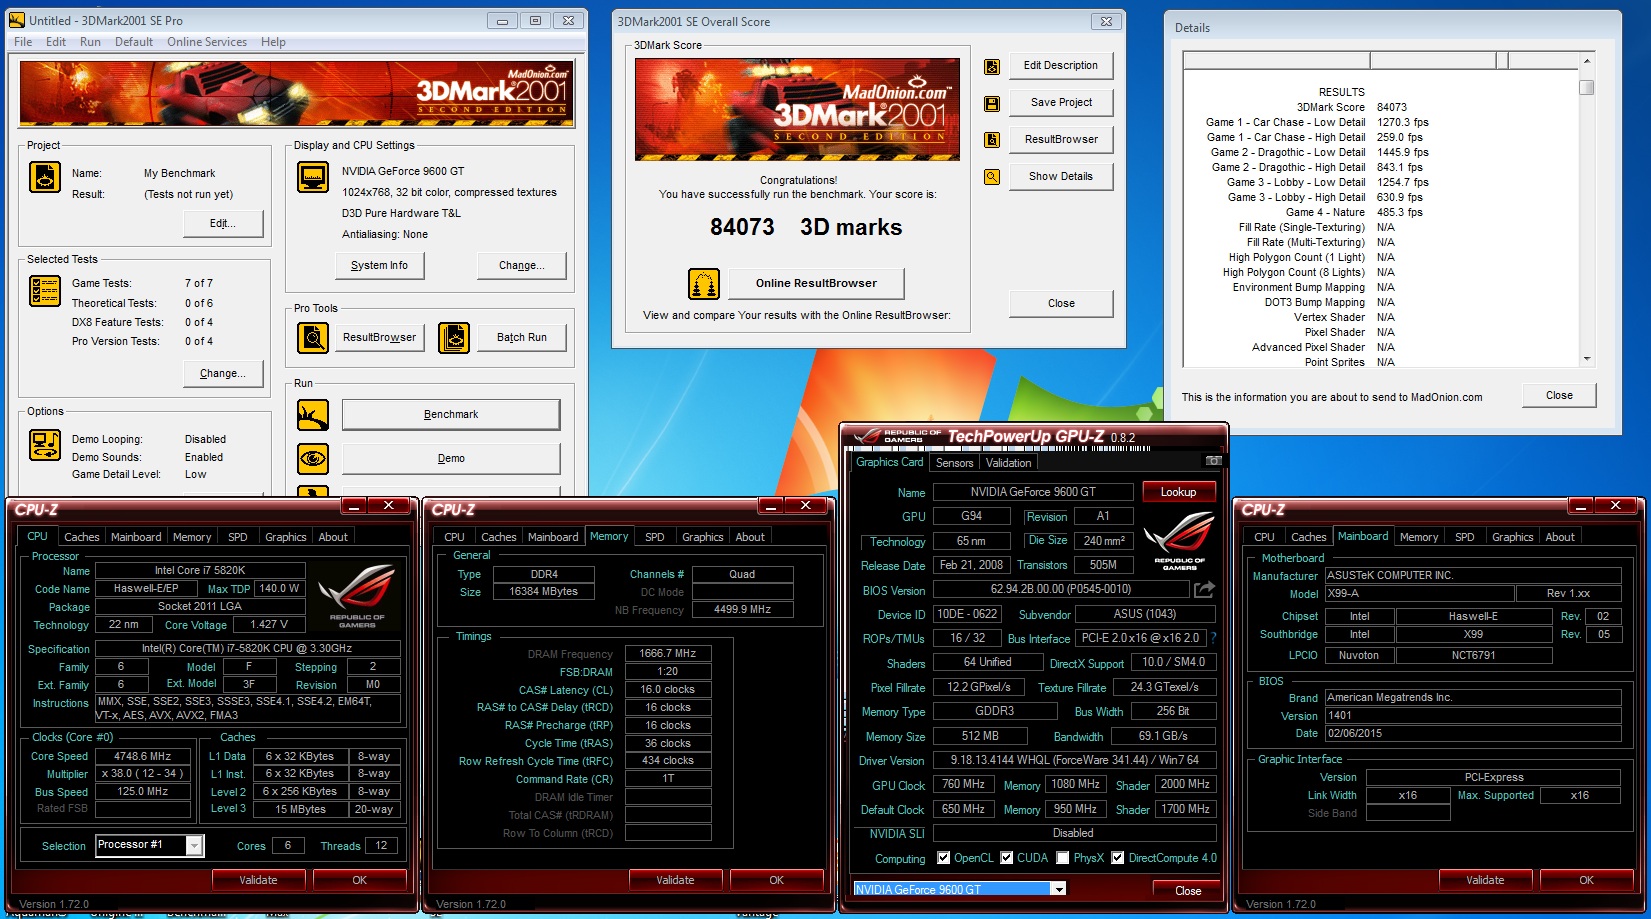Open the Default menu in 3DMark2001

[134, 42]
